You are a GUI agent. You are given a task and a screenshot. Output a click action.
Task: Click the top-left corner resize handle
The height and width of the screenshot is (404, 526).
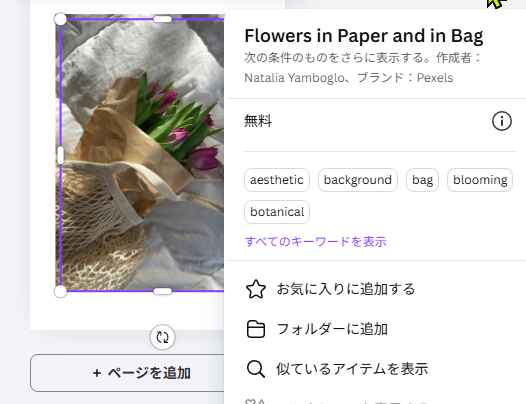click(60, 19)
